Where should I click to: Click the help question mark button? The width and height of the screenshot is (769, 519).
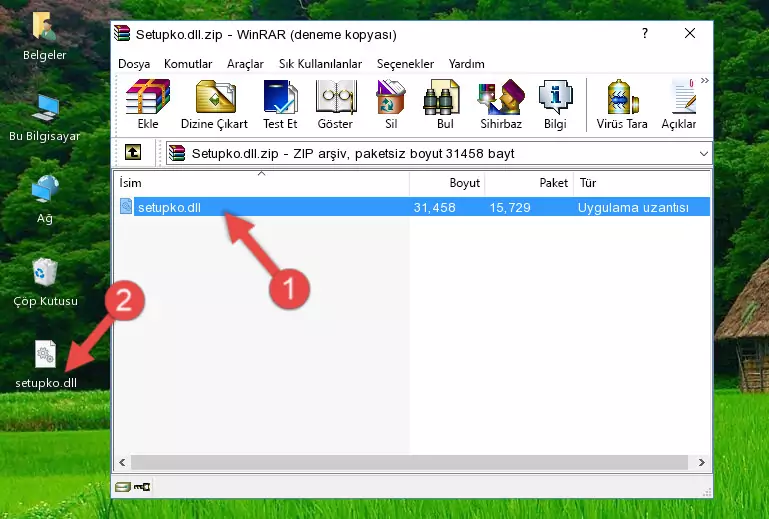644,33
